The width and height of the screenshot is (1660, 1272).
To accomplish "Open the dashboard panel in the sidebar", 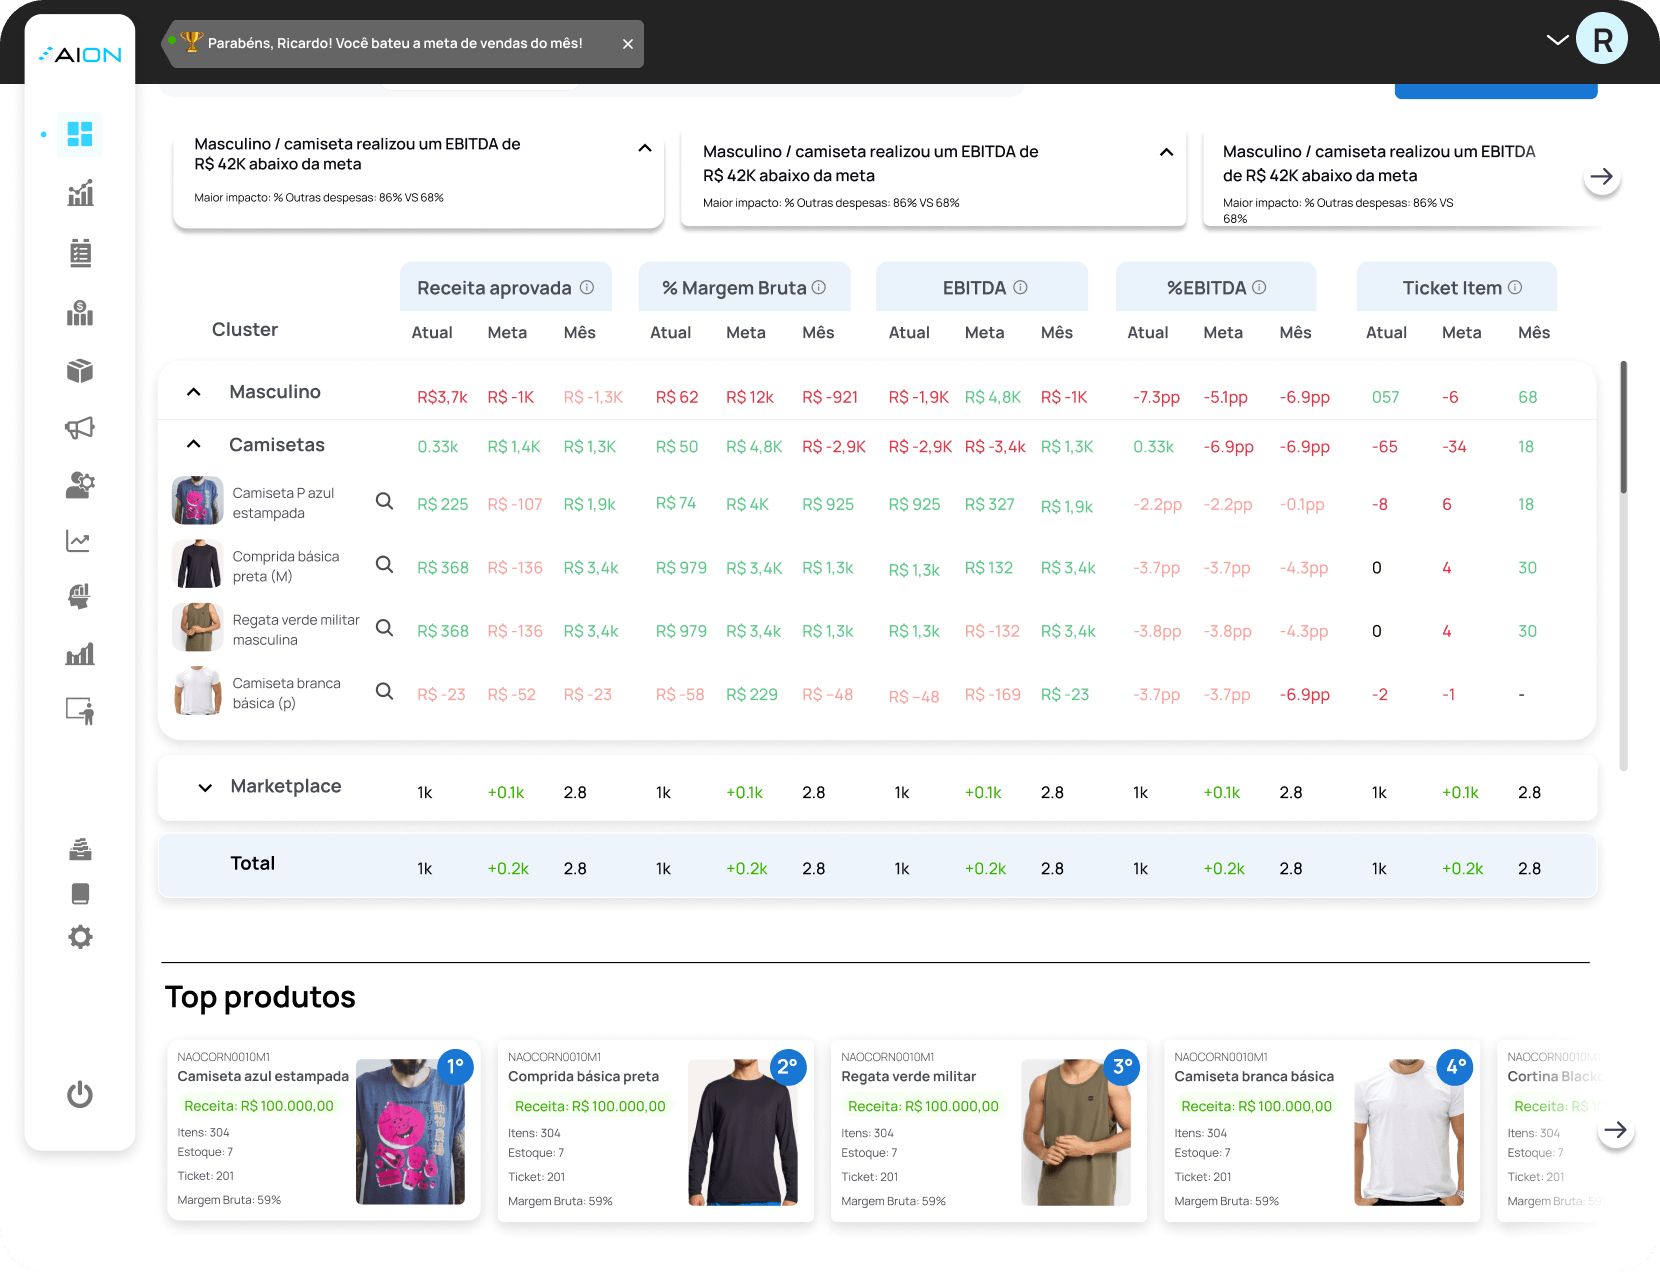I will tap(80, 134).
